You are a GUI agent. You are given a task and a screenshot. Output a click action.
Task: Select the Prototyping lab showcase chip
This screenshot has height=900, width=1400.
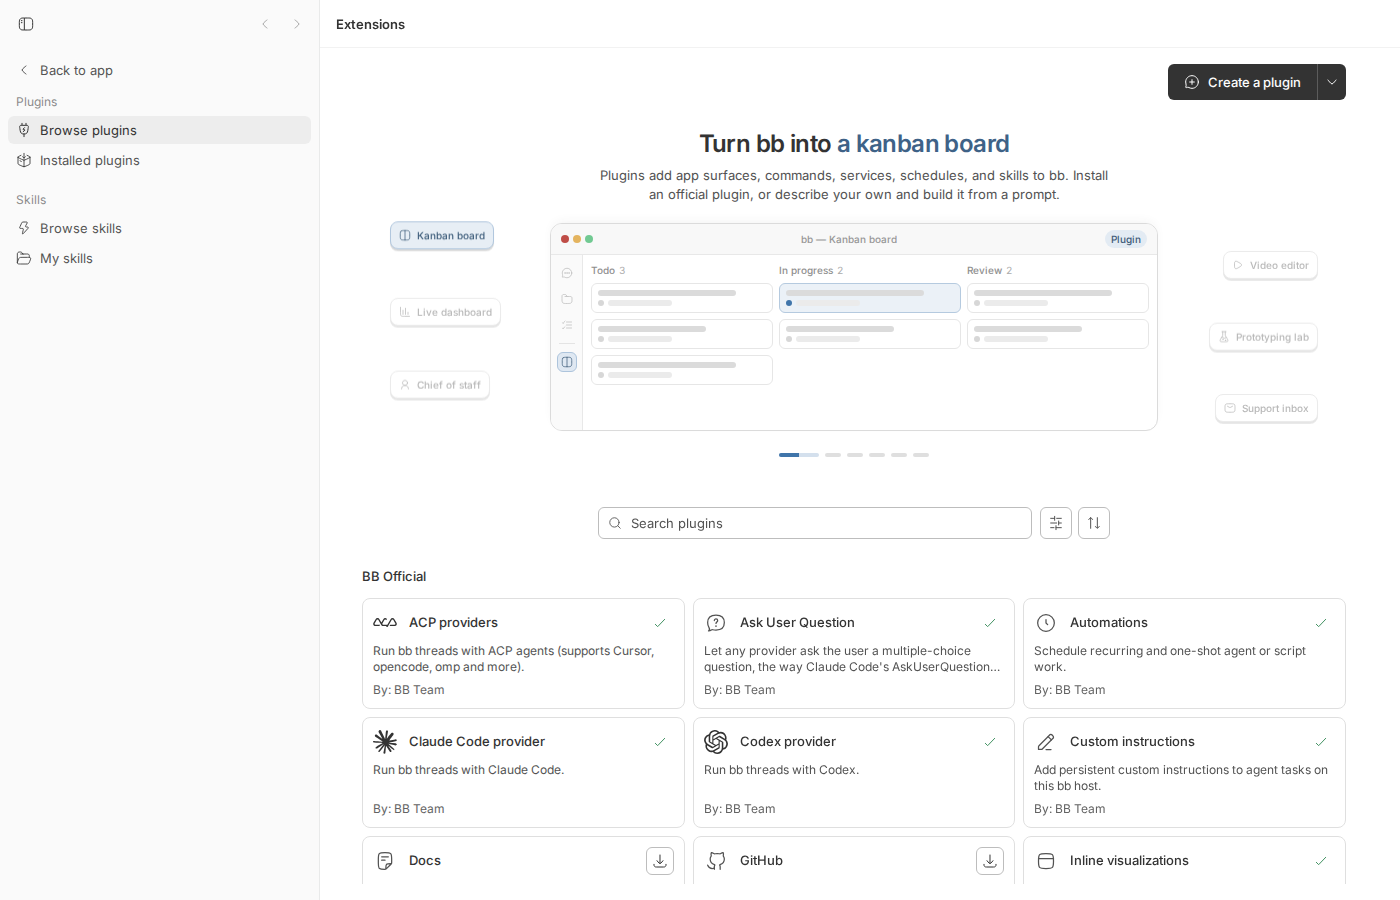tap(1263, 337)
